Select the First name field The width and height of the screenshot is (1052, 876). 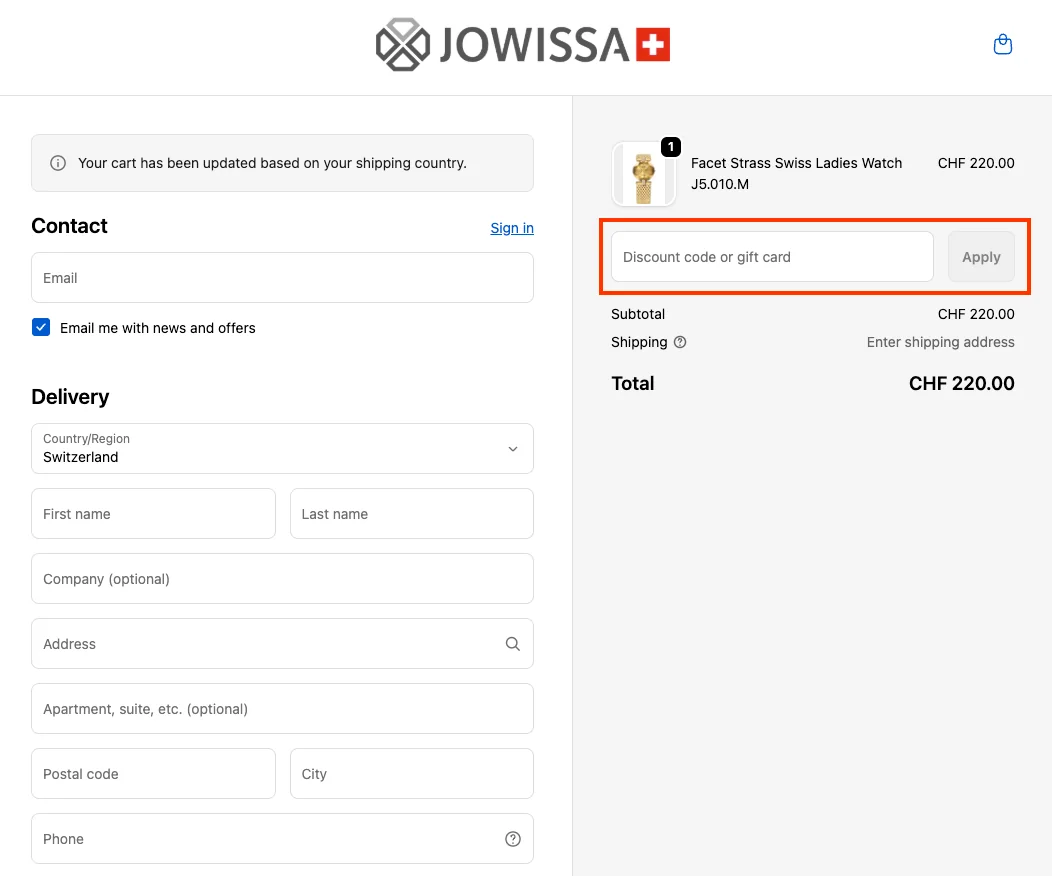click(153, 513)
